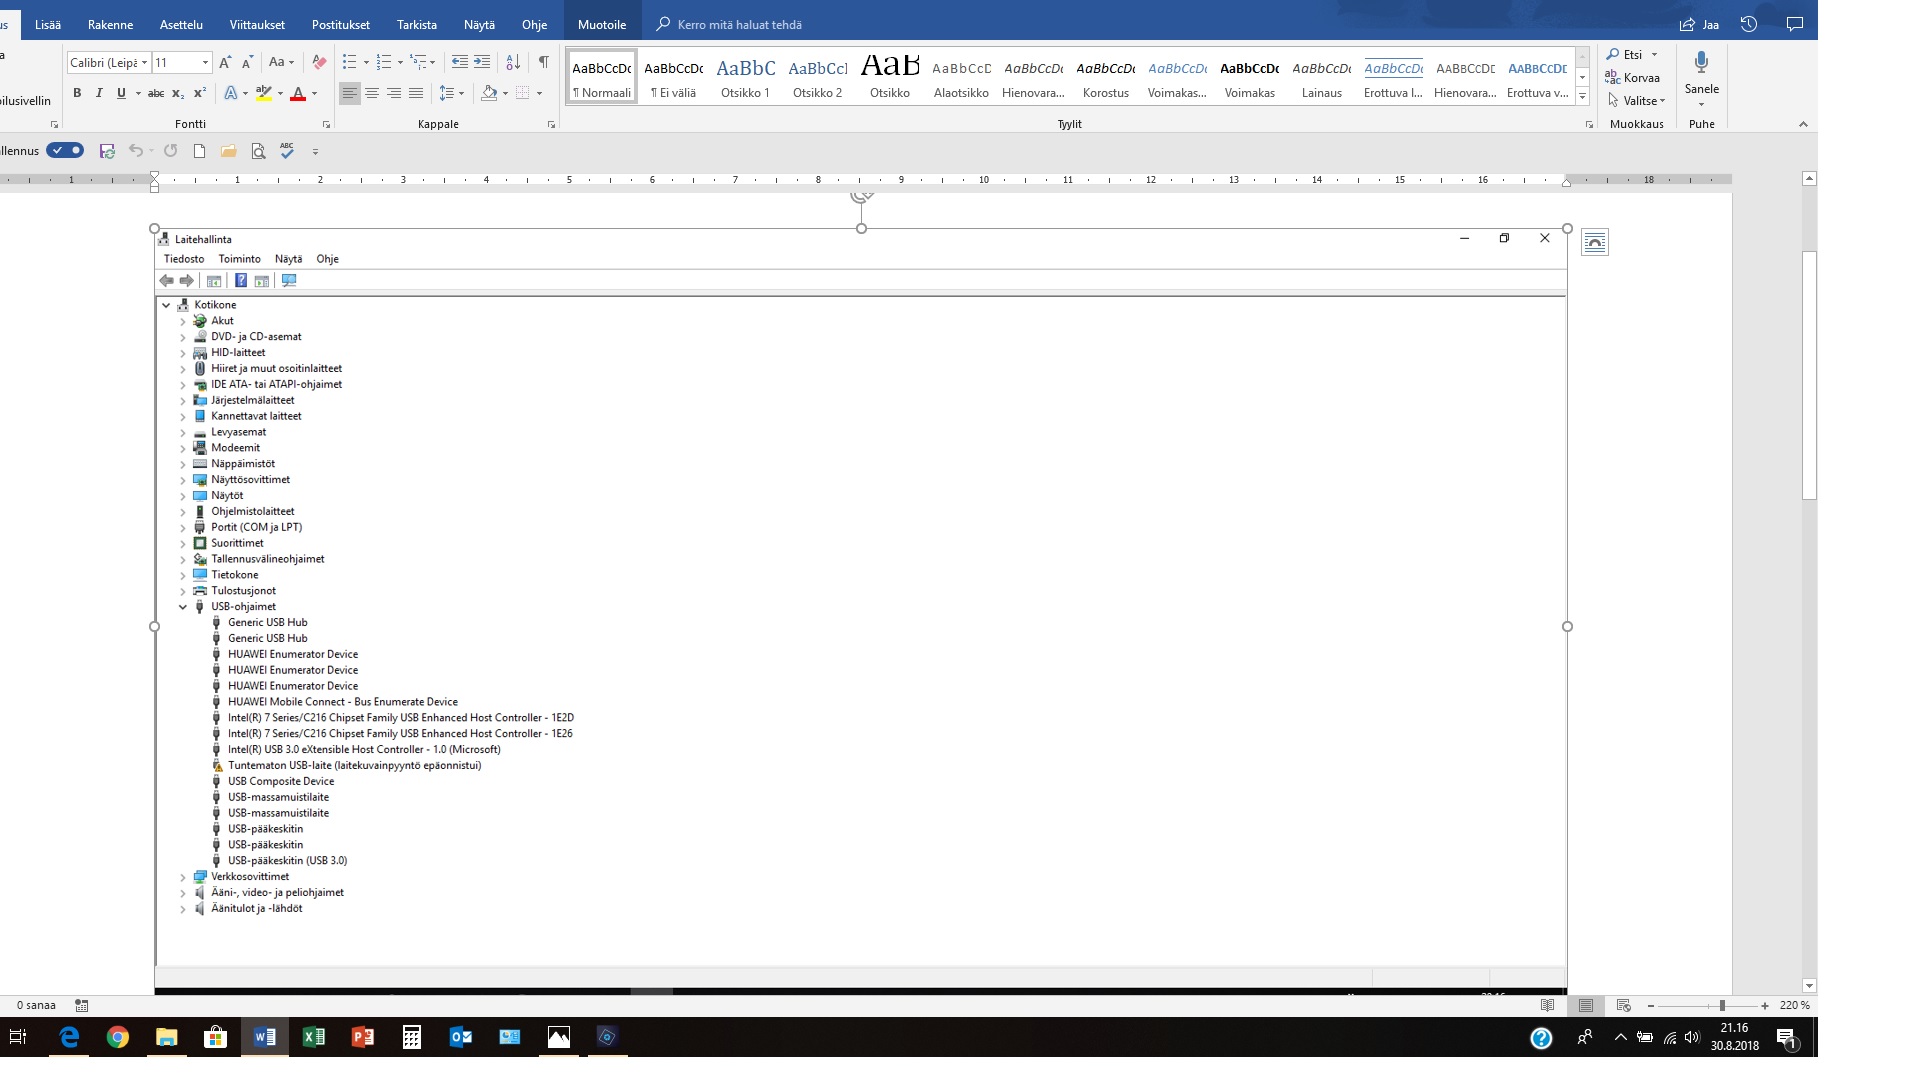Decrease paragraph indent
Viewport: 1920px width, 1080px height.
pyautogui.click(x=460, y=62)
